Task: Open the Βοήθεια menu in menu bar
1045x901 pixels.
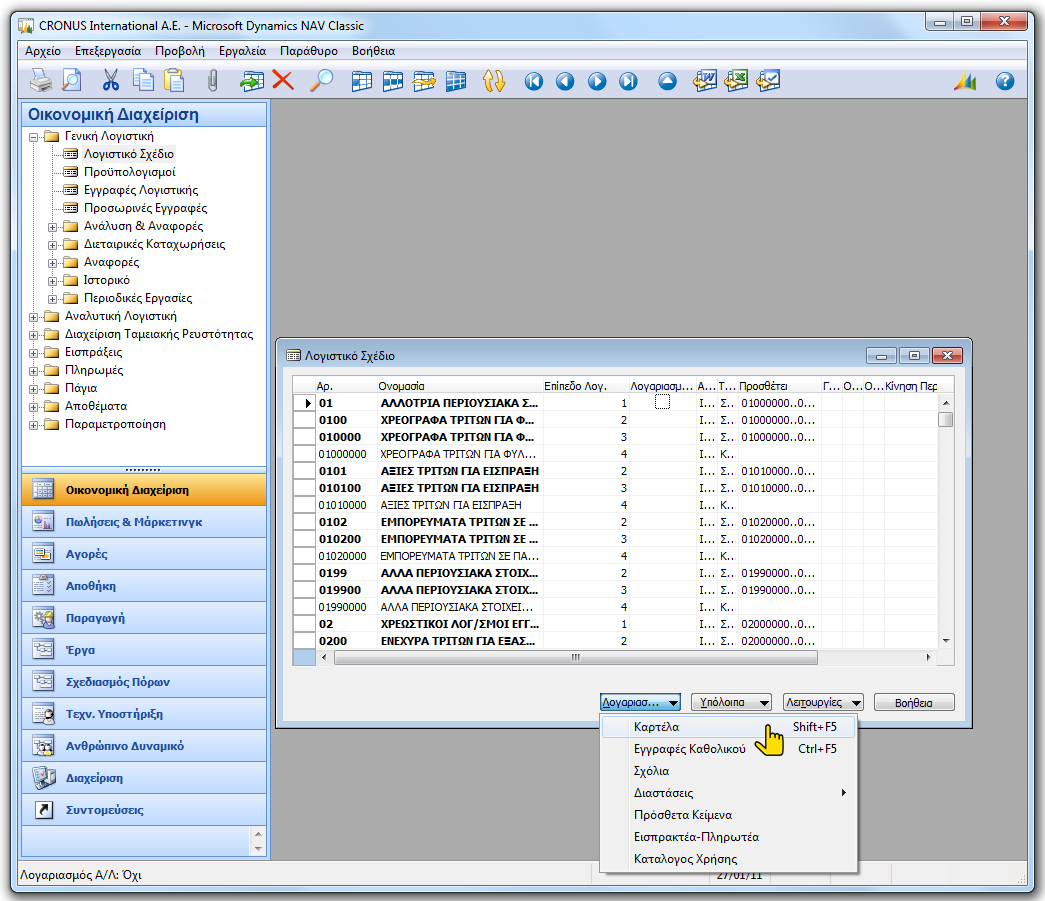Action: click(373, 51)
